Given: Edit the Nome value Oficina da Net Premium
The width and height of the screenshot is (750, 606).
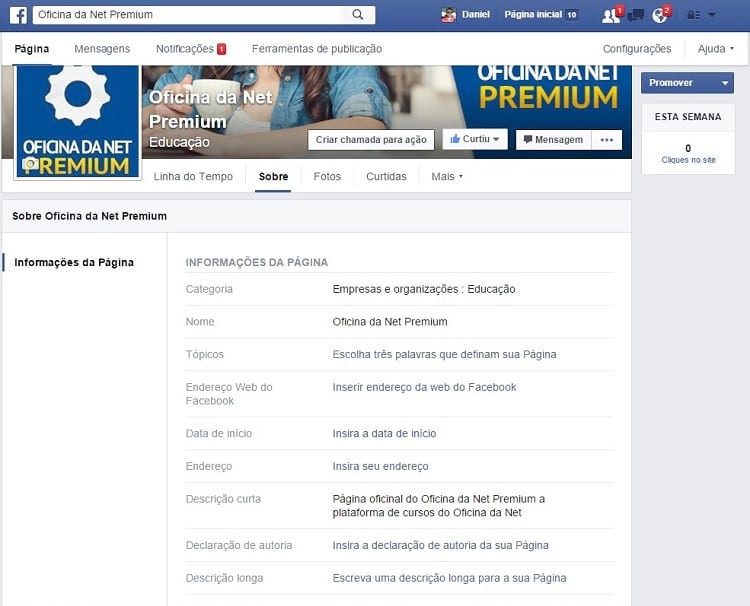Looking at the screenshot, I should (x=390, y=322).
